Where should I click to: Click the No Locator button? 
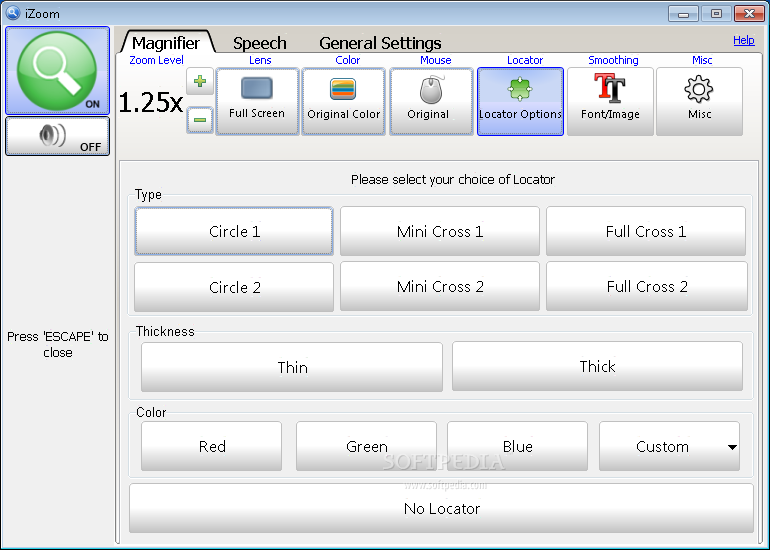coord(441,508)
